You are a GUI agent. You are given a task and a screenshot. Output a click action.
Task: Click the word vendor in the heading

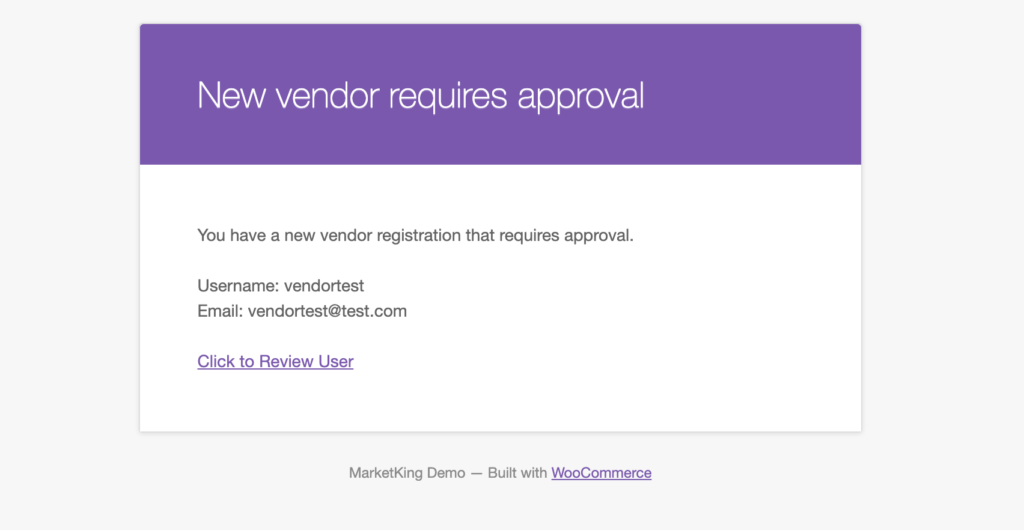click(327, 95)
